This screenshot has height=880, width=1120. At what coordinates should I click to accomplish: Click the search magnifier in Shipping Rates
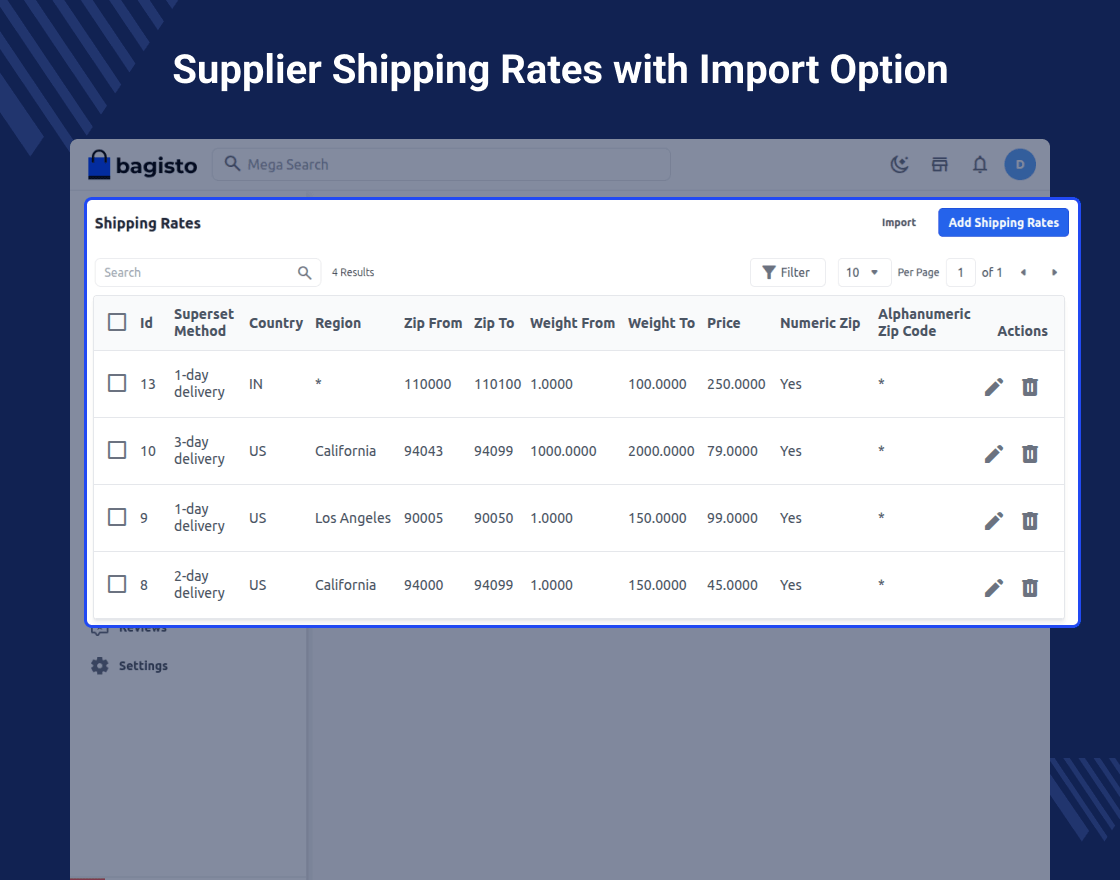(x=304, y=273)
